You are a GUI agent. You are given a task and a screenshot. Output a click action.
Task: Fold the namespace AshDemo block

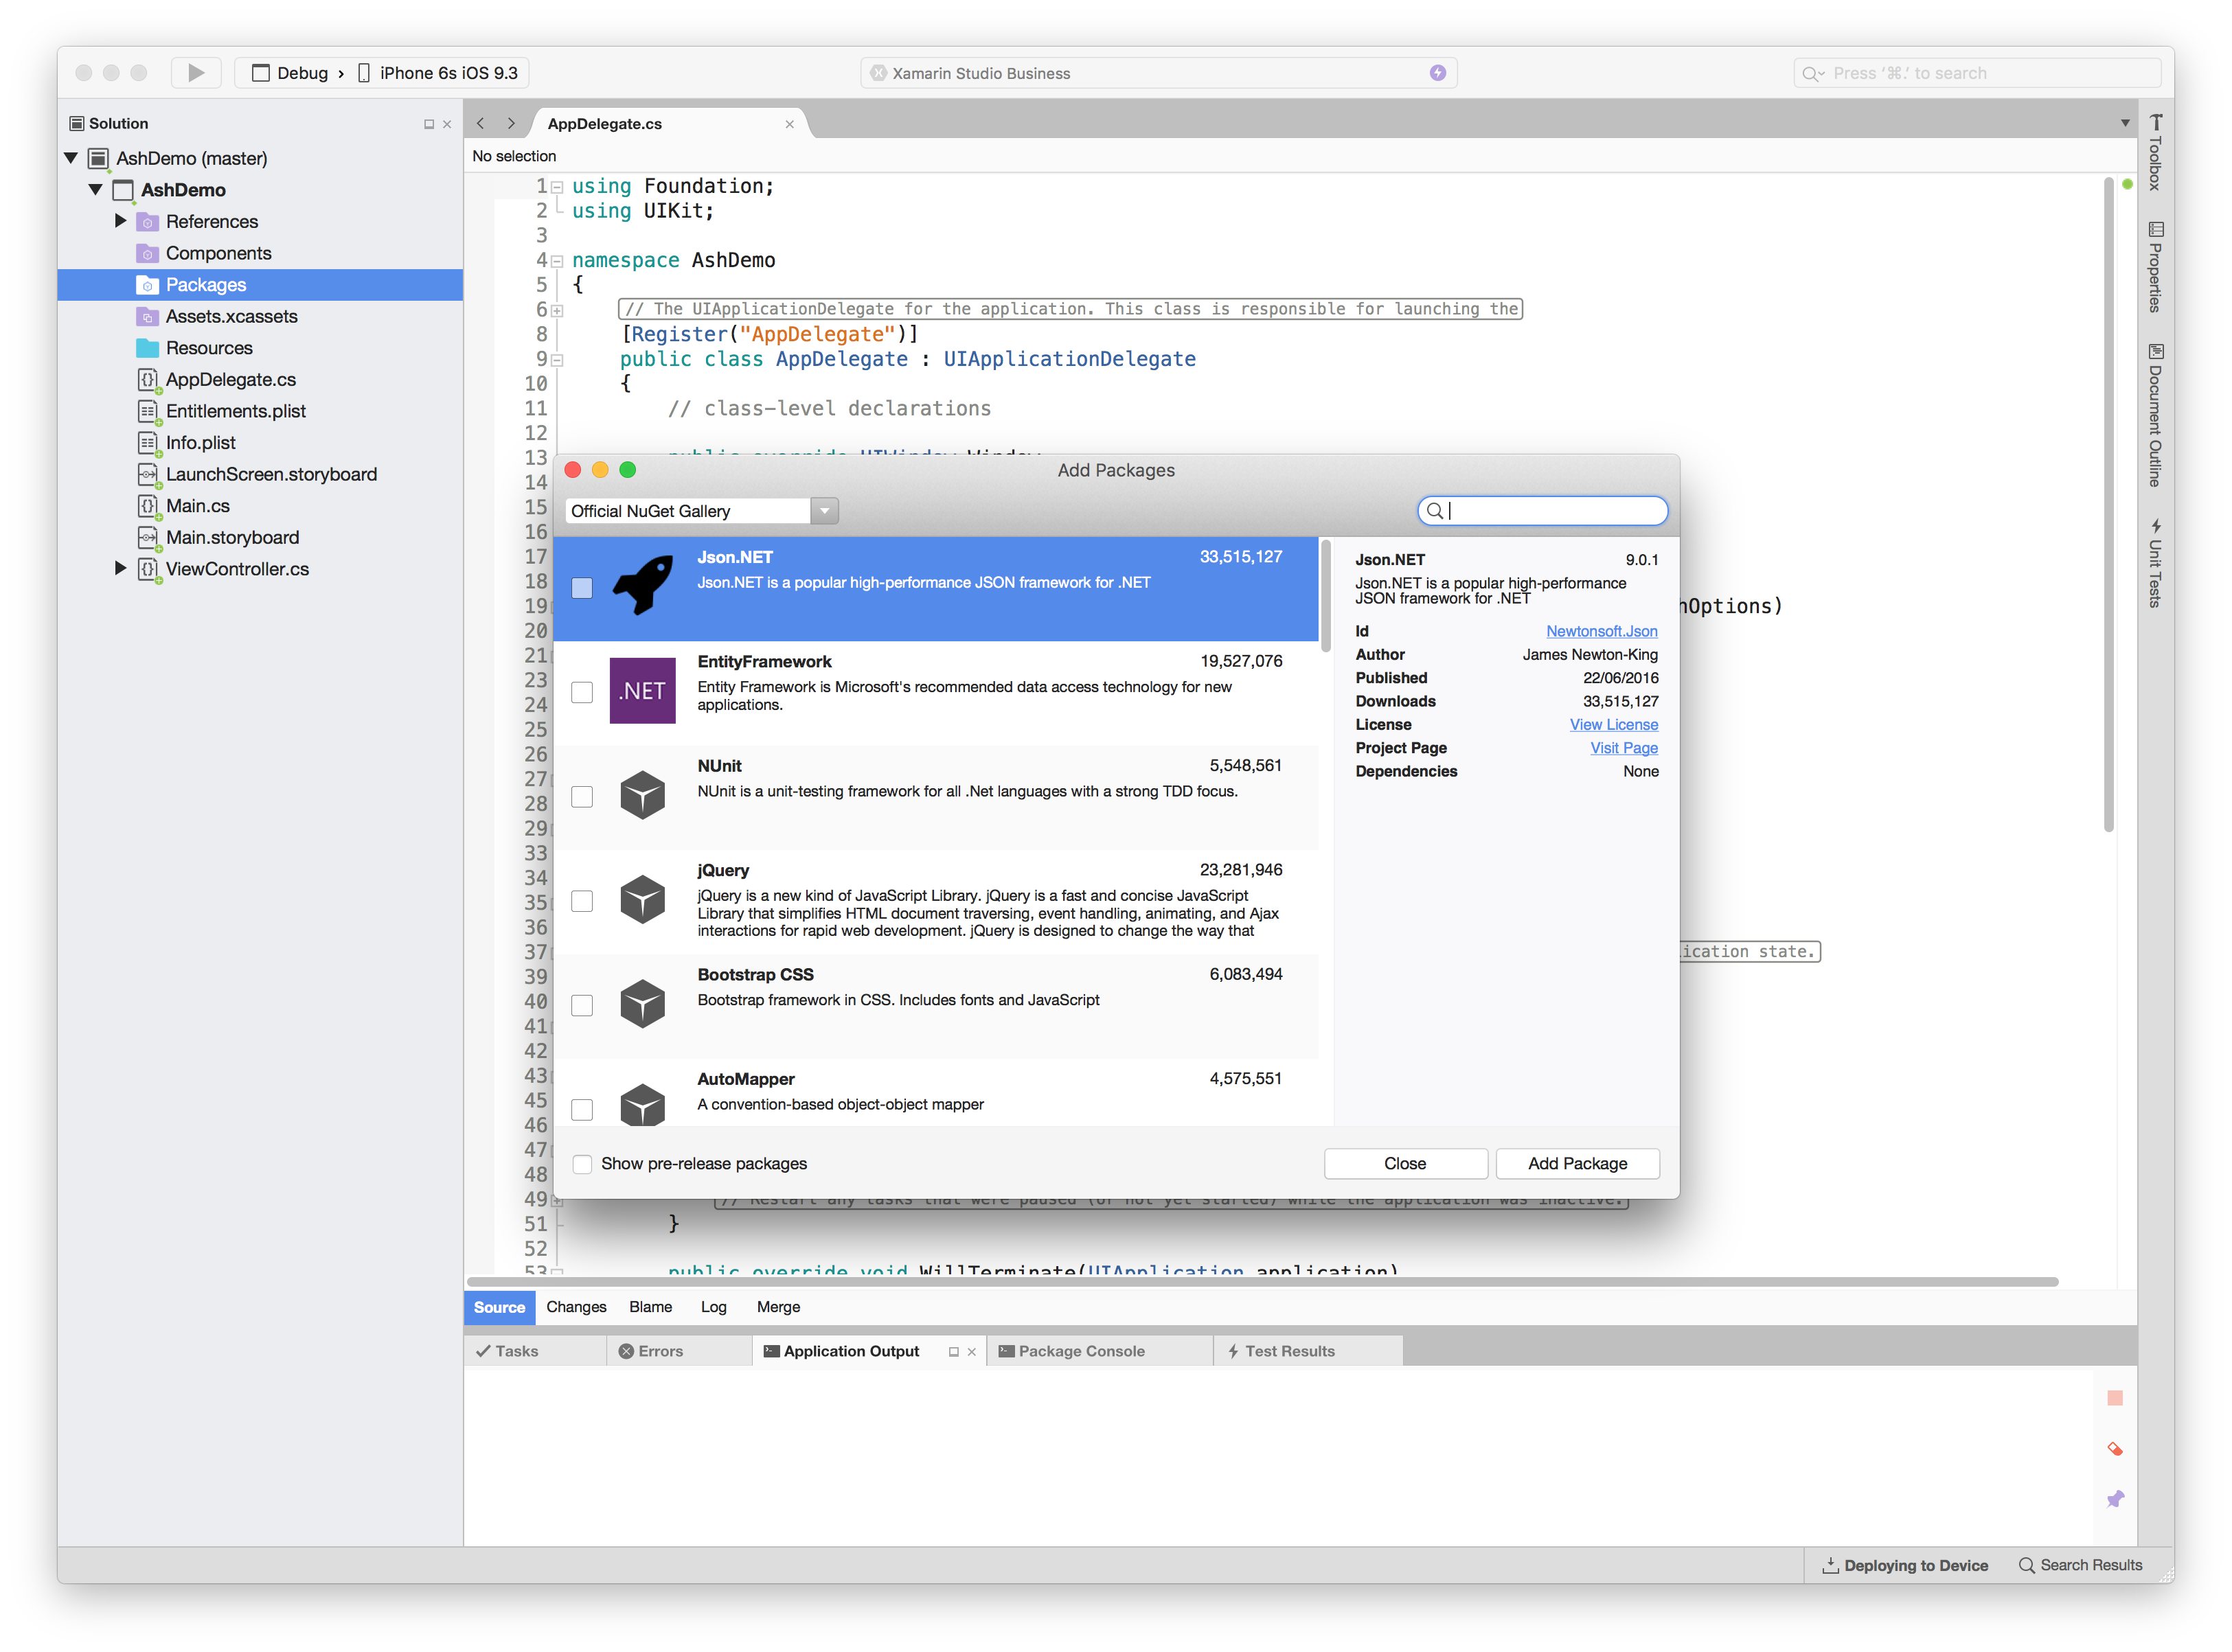point(558,261)
